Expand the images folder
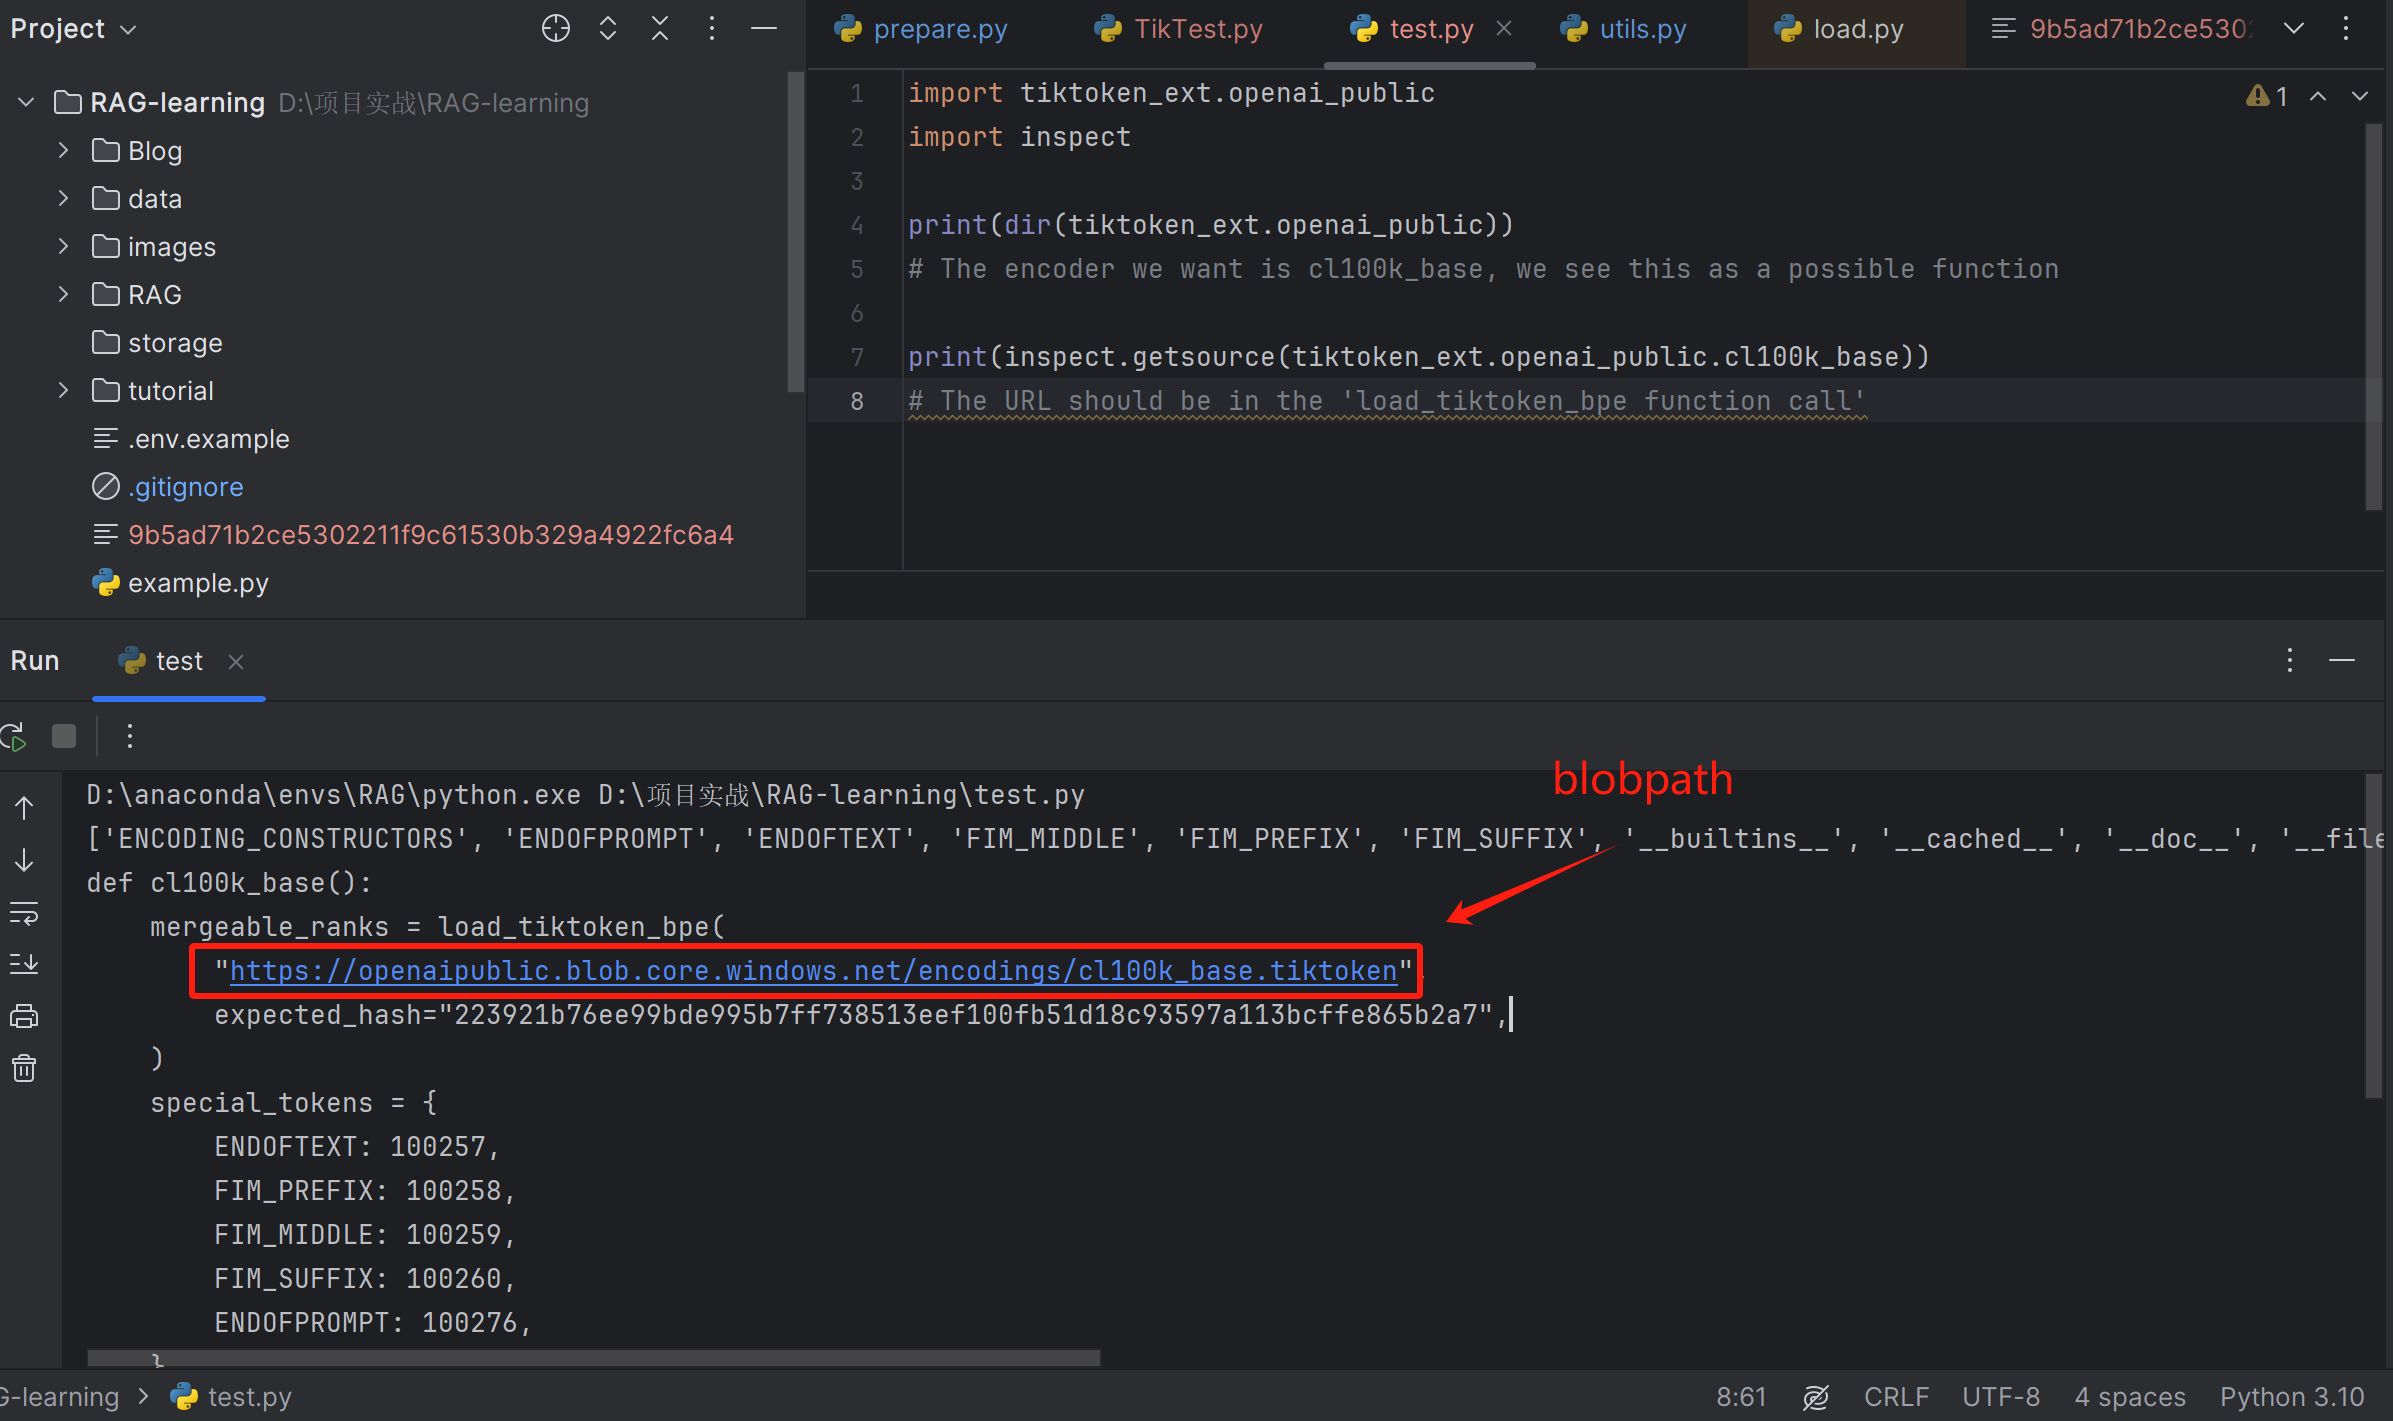 (63, 246)
